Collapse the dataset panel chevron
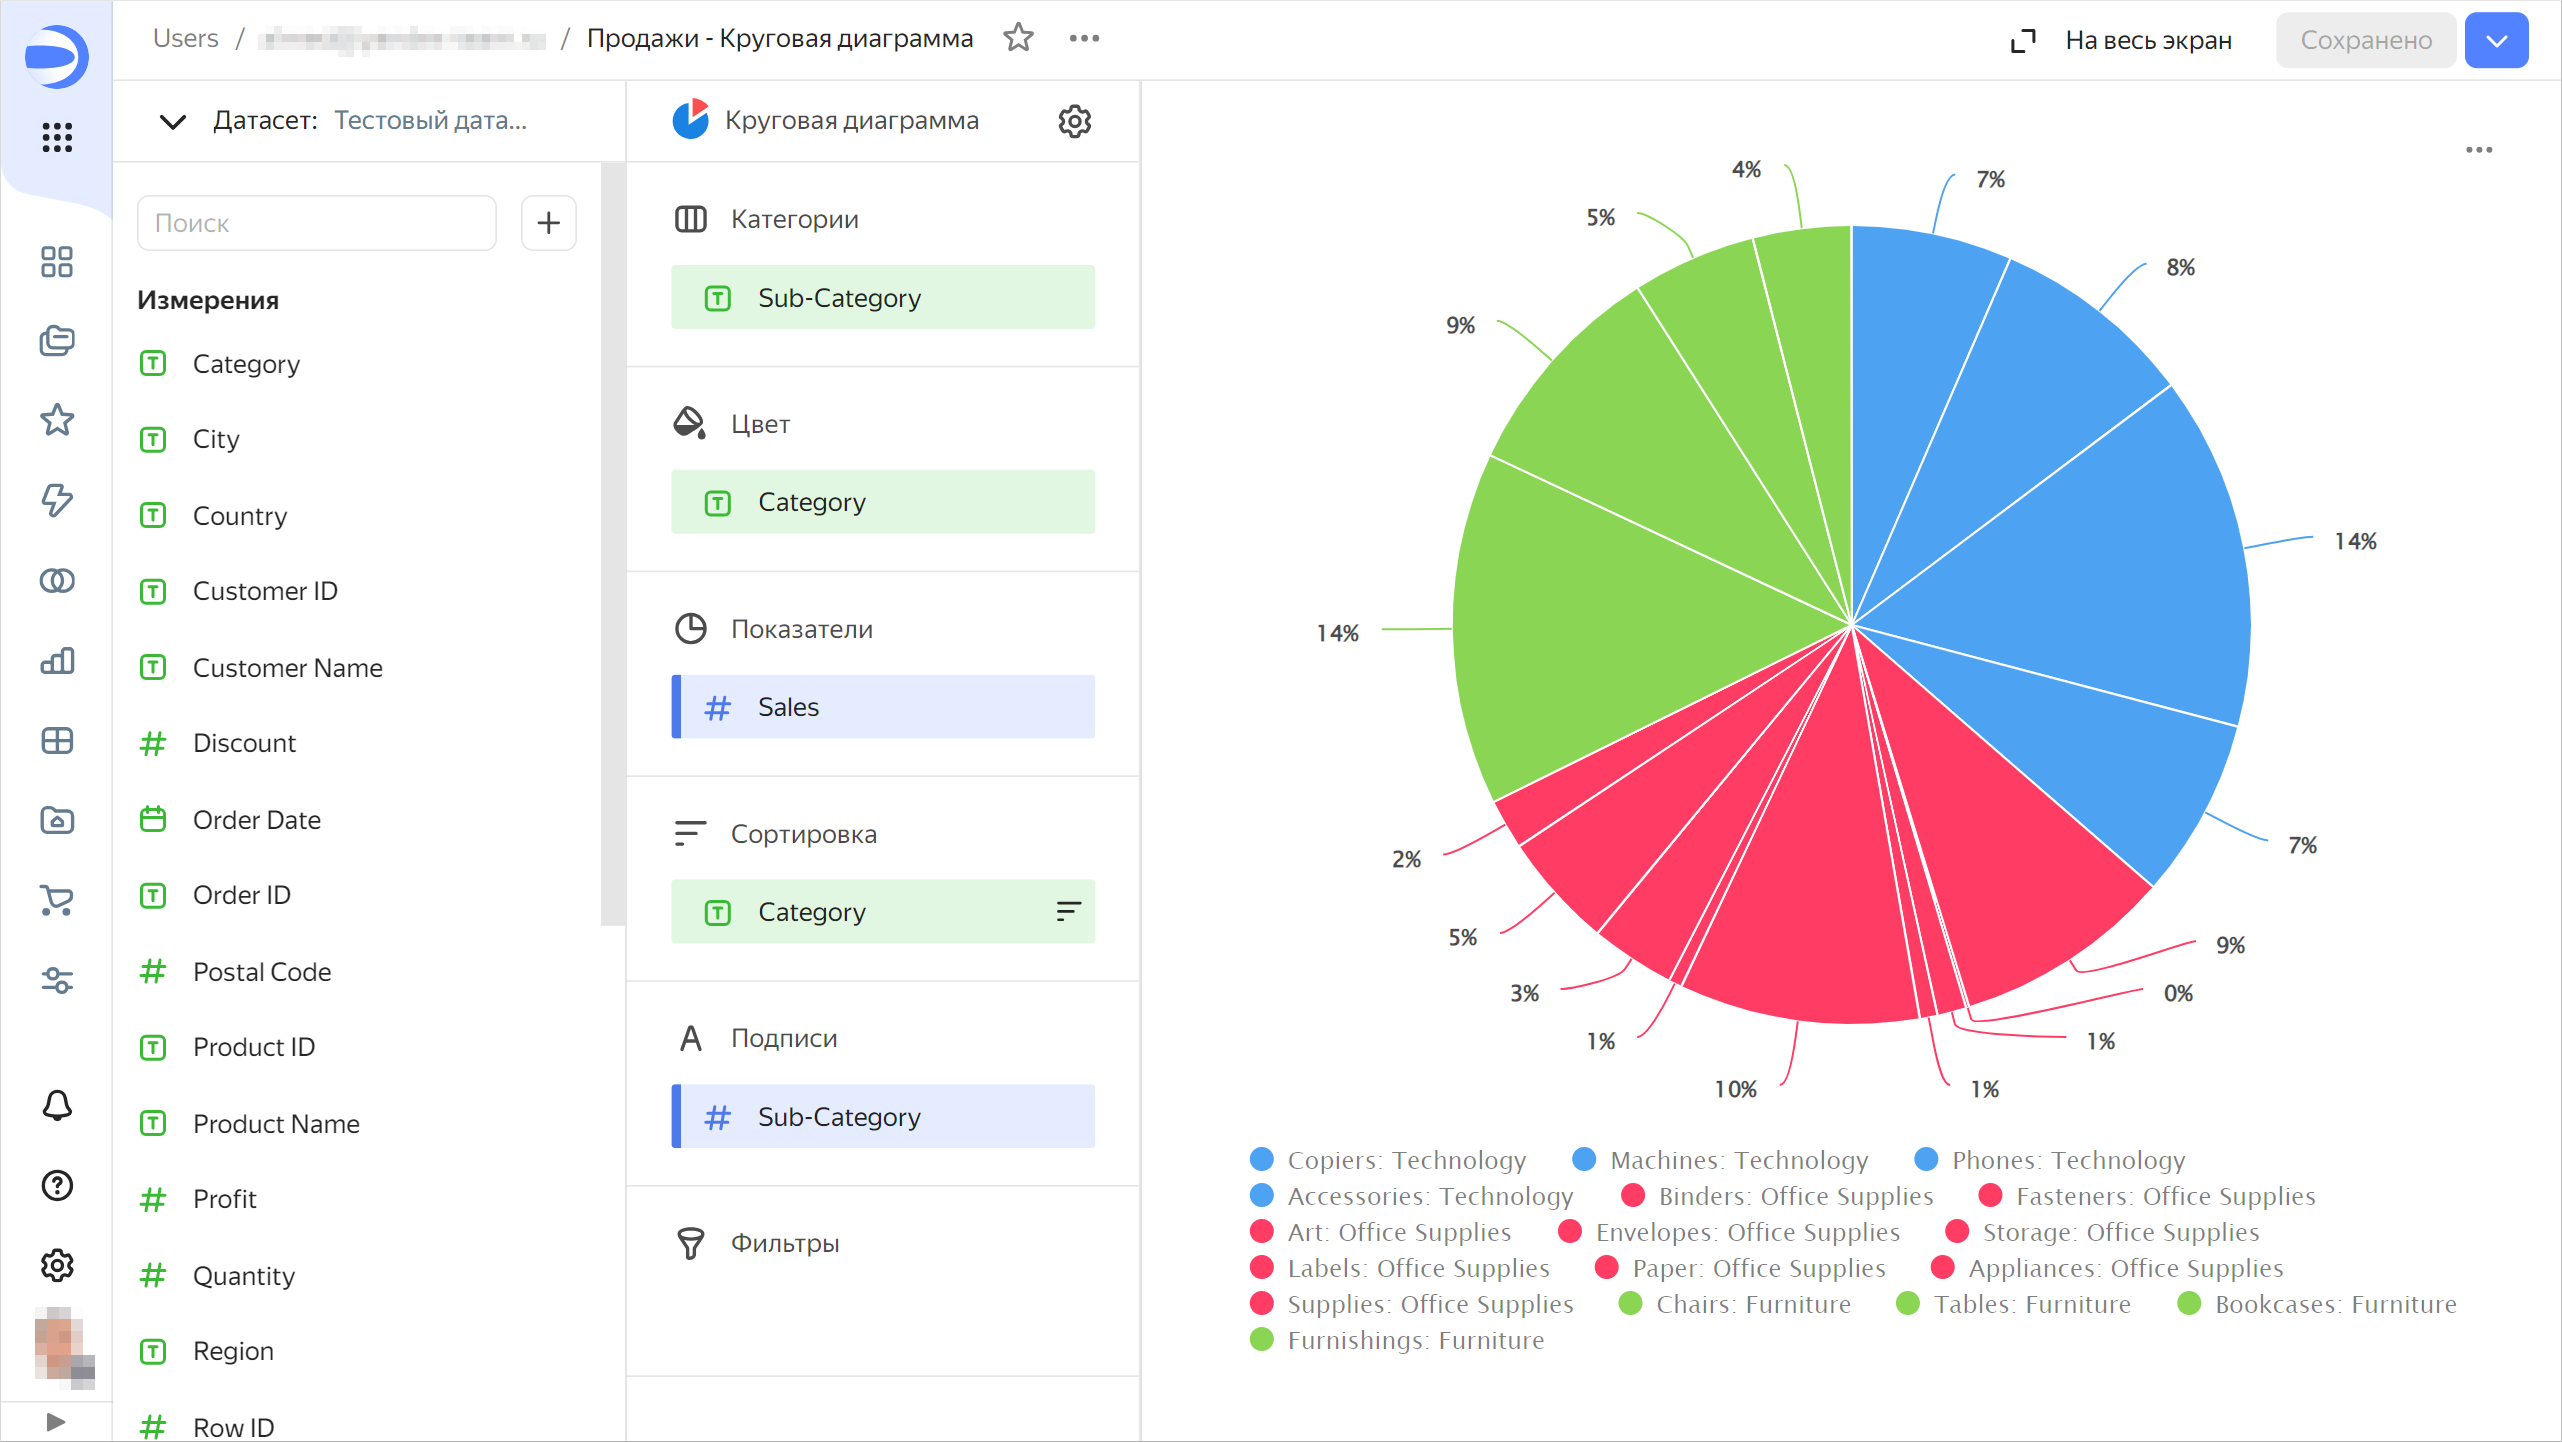The width and height of the screenshot is (2562, 1442). pyautogui.click(x=172, y=121)
